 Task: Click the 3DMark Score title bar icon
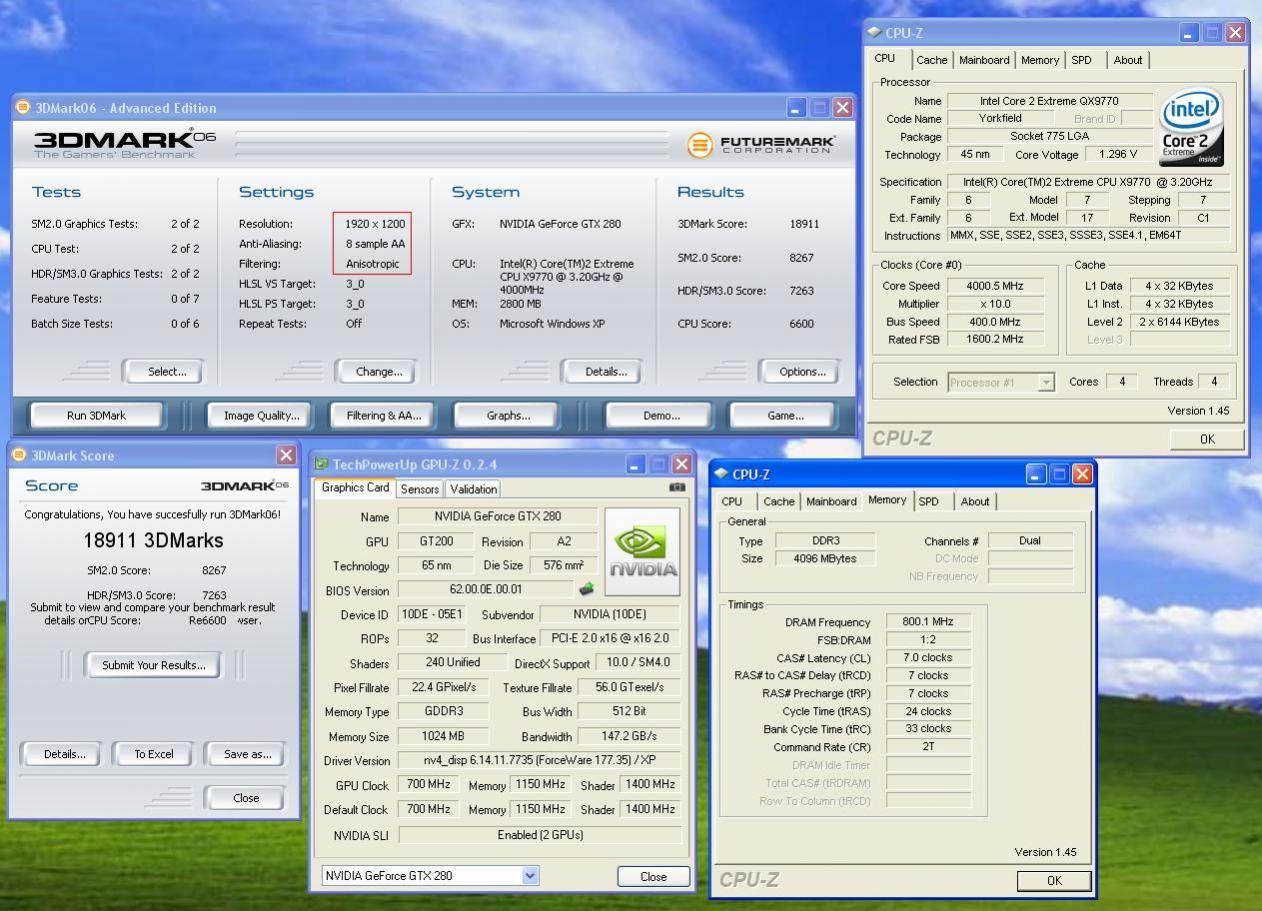[x=19, y=455]
